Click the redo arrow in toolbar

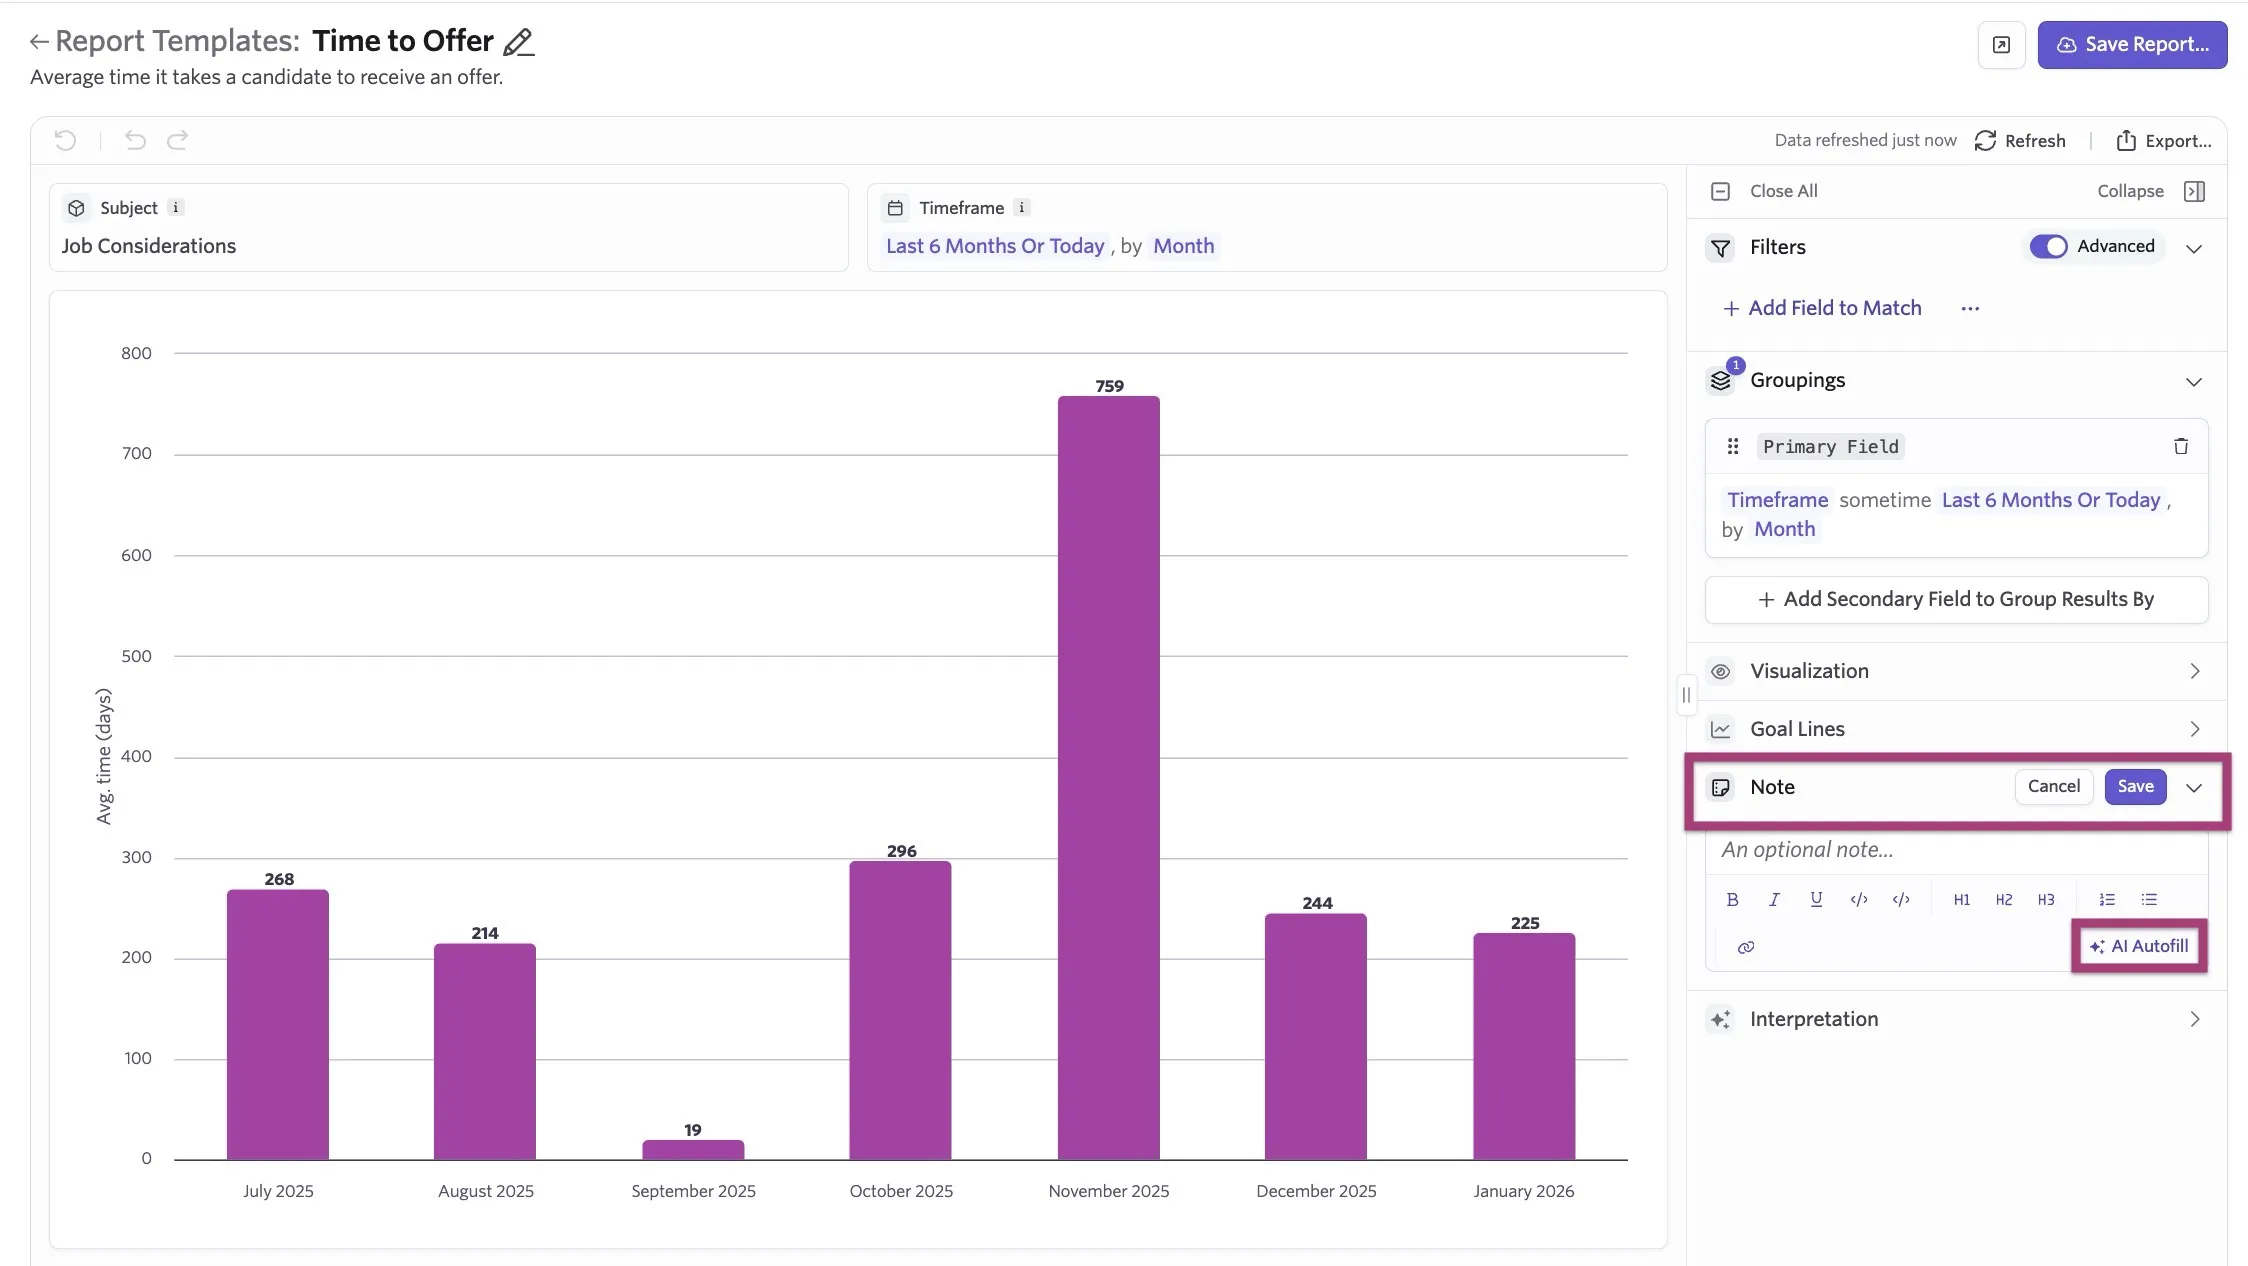177,140
